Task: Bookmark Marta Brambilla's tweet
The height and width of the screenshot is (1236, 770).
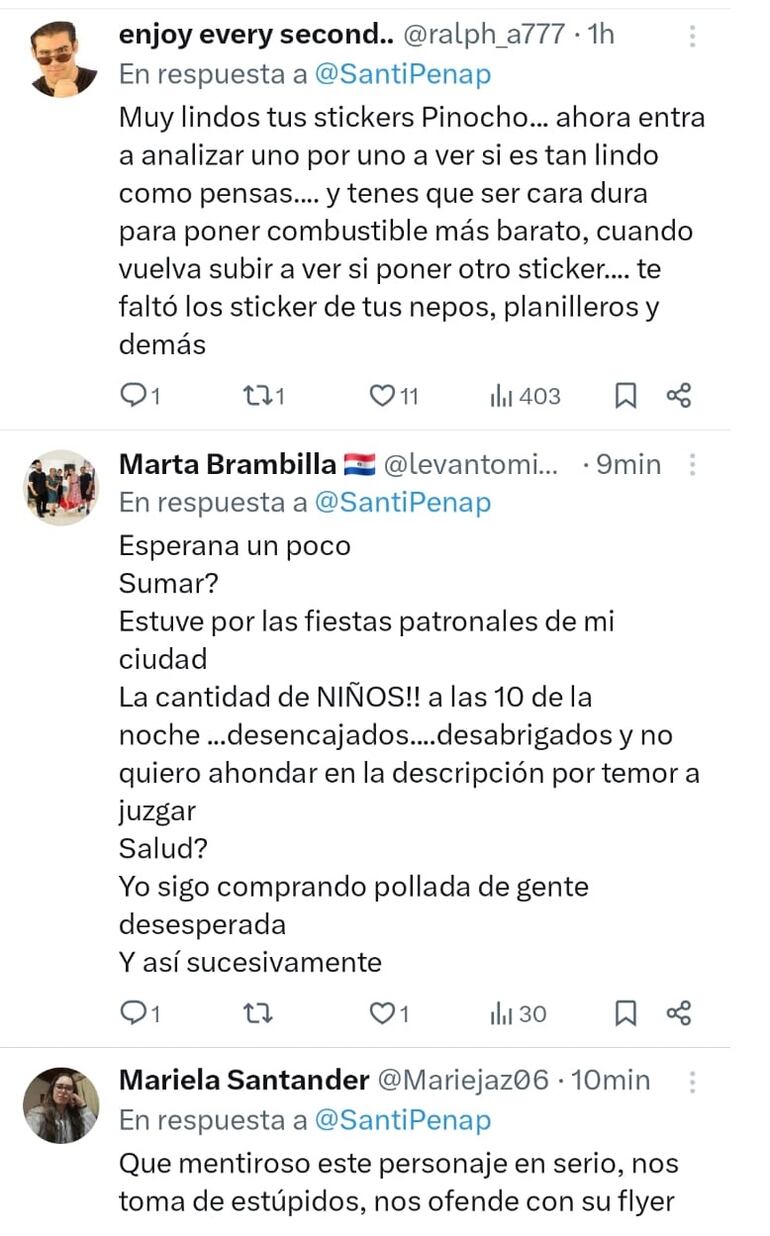Action: click(x=625, y=1014)
